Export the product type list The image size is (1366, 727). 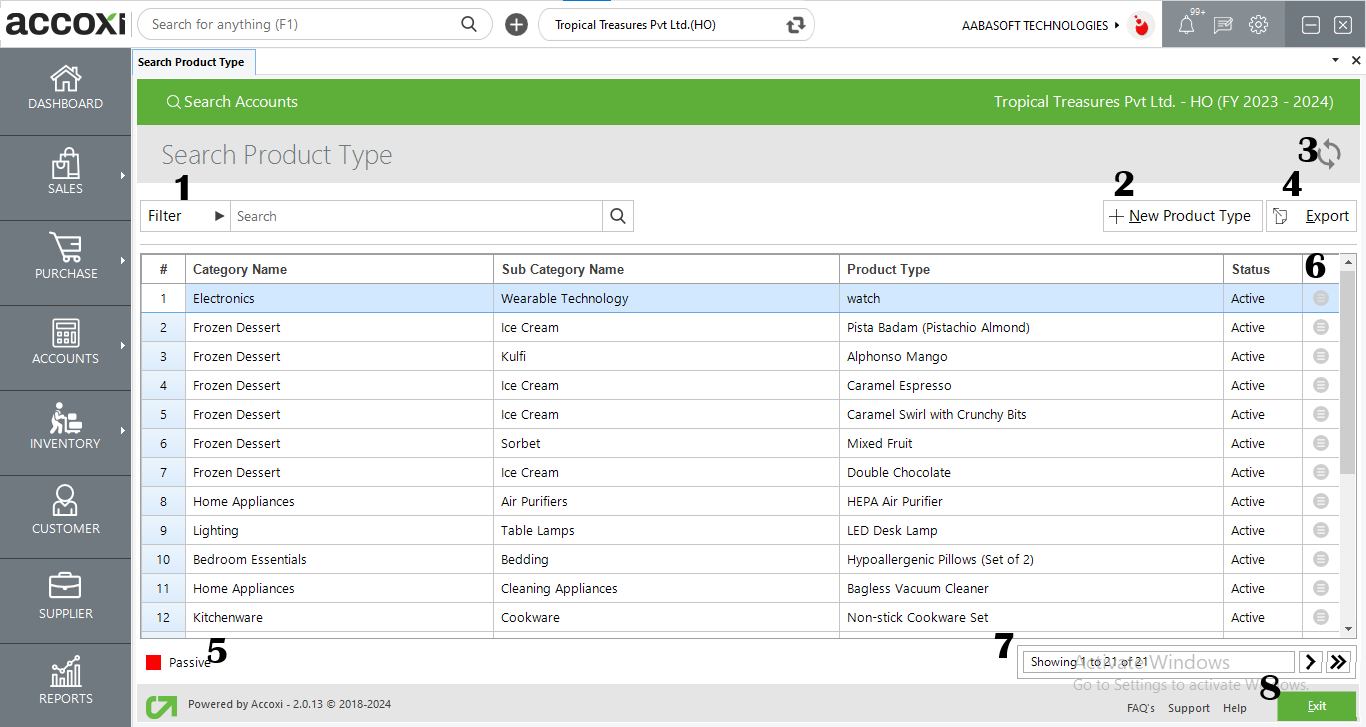1312,216
